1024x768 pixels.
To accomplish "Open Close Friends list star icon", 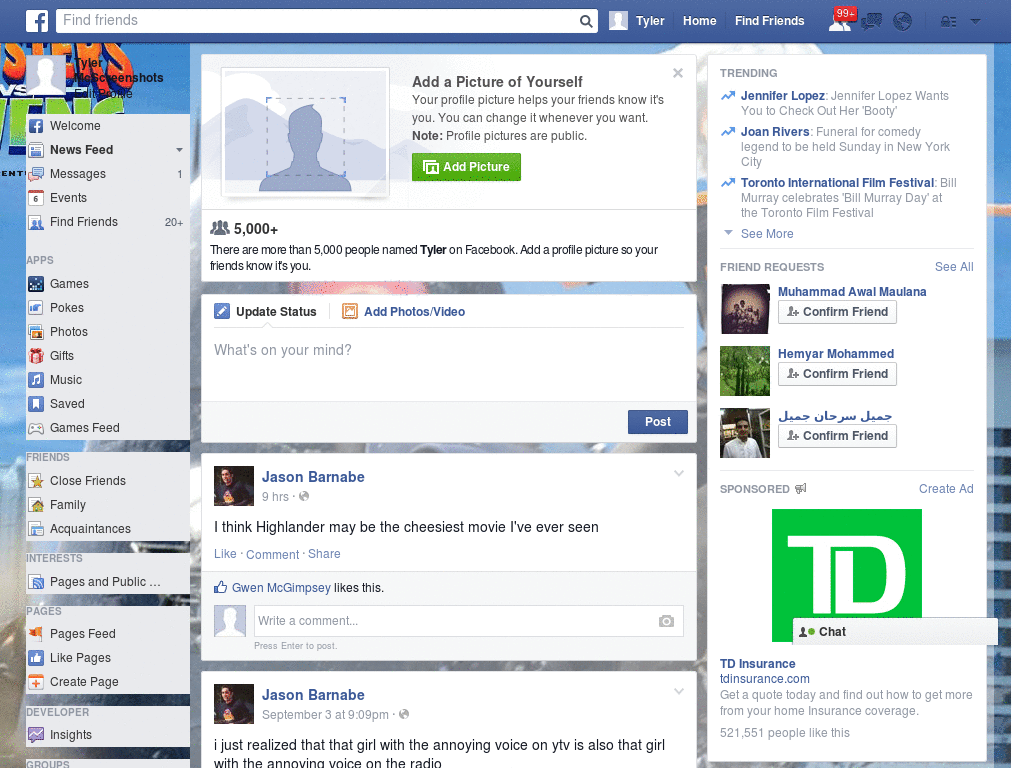I will [36, 481].
